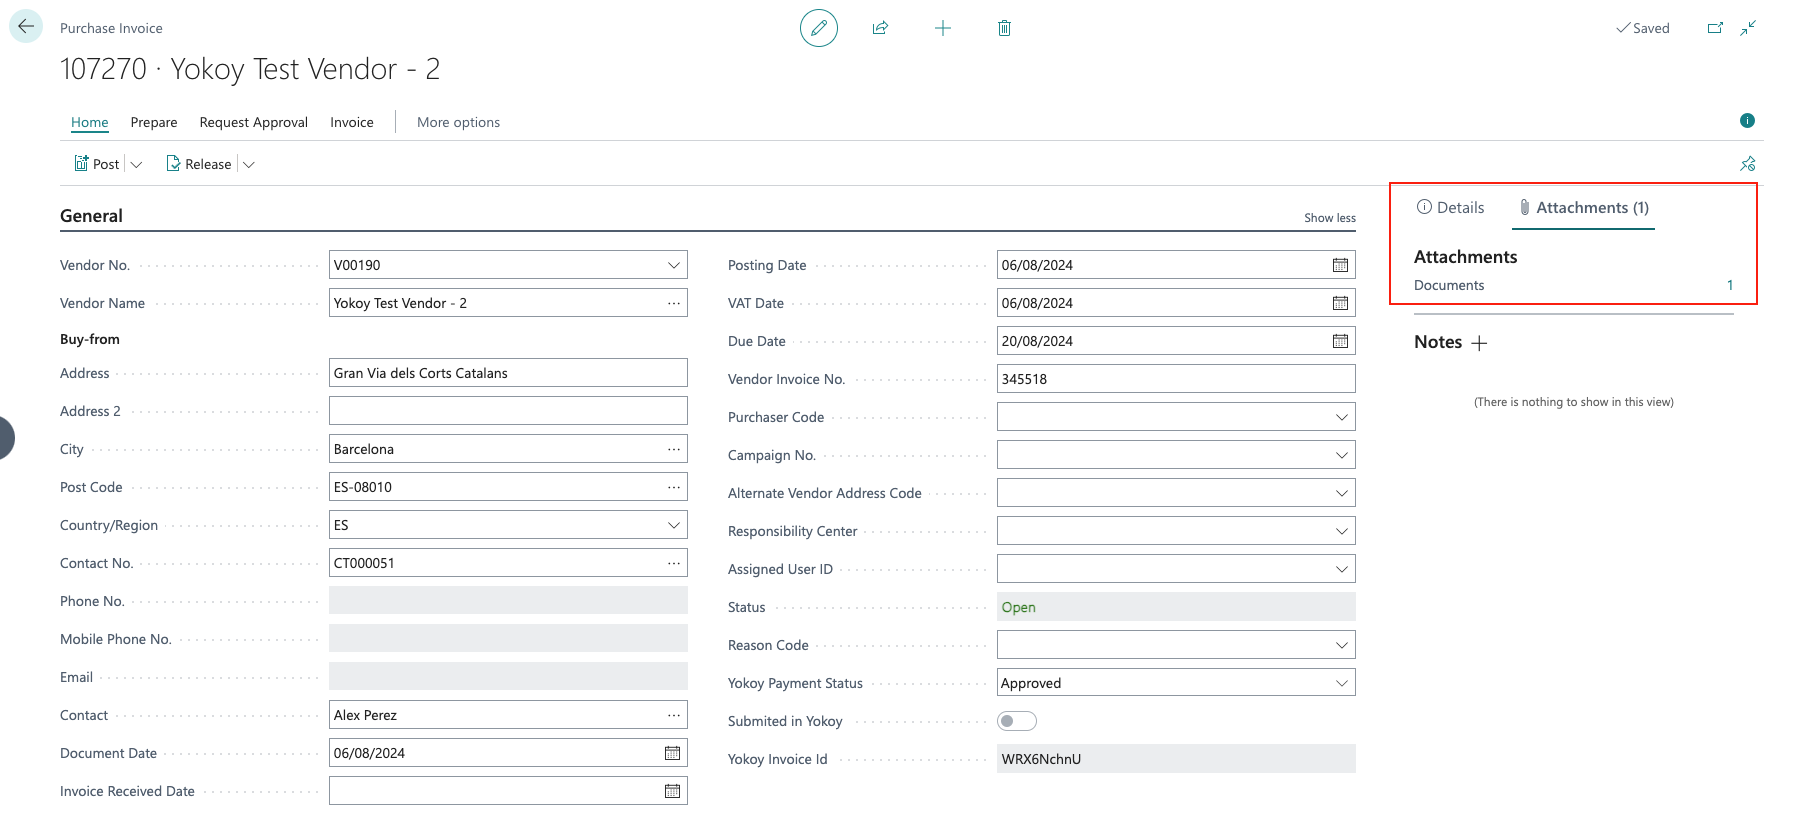This screenshot has width=1800, height=827.
Task: Click Show less link
Action: point(1330,218)
